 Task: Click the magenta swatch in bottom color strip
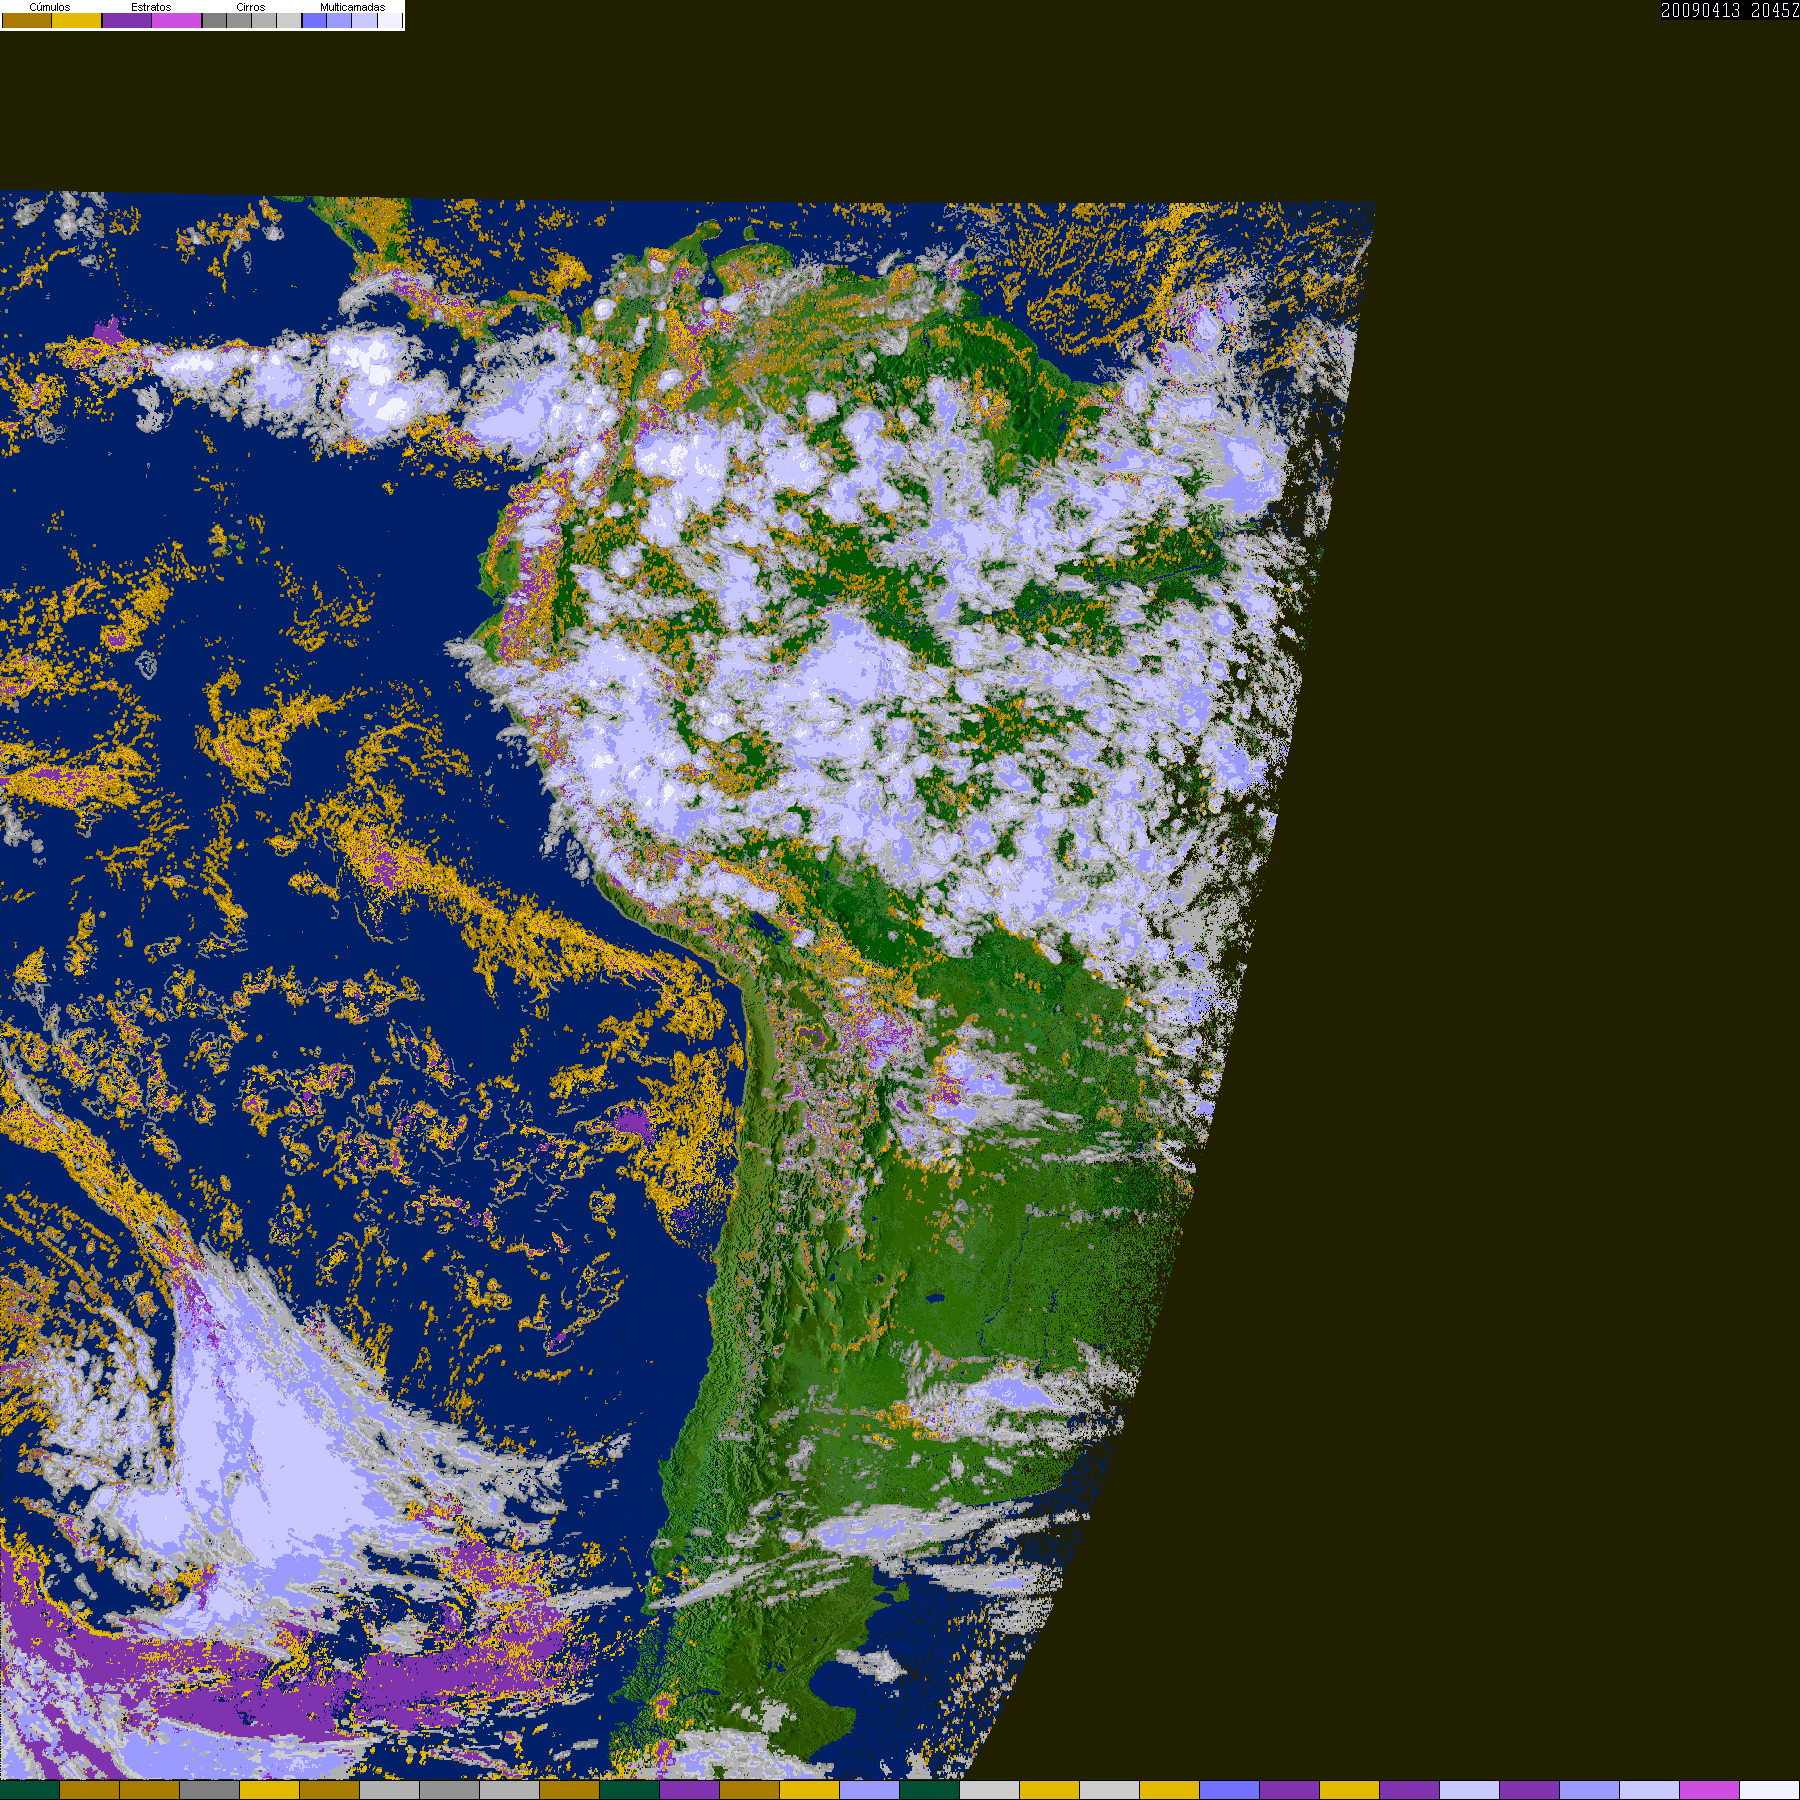(x=1710, y=1790)
